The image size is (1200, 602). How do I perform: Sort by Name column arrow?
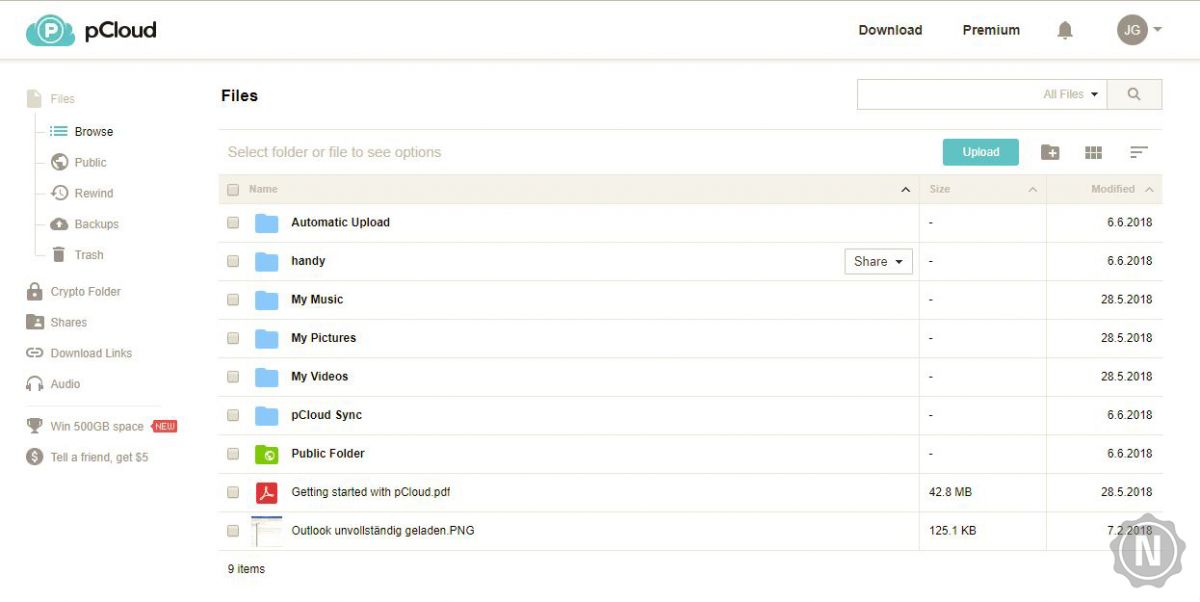pos(906,189)
